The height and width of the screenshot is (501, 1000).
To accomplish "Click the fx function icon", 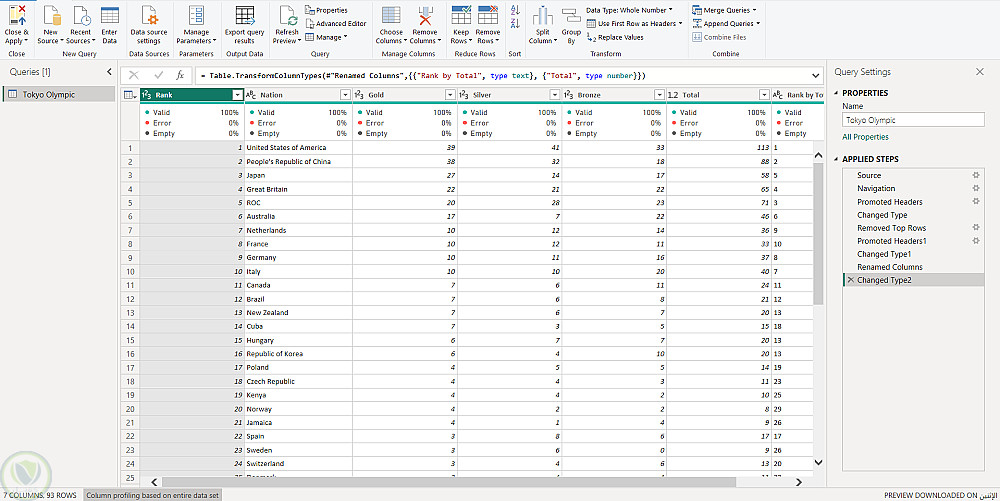I will [180, 75].
